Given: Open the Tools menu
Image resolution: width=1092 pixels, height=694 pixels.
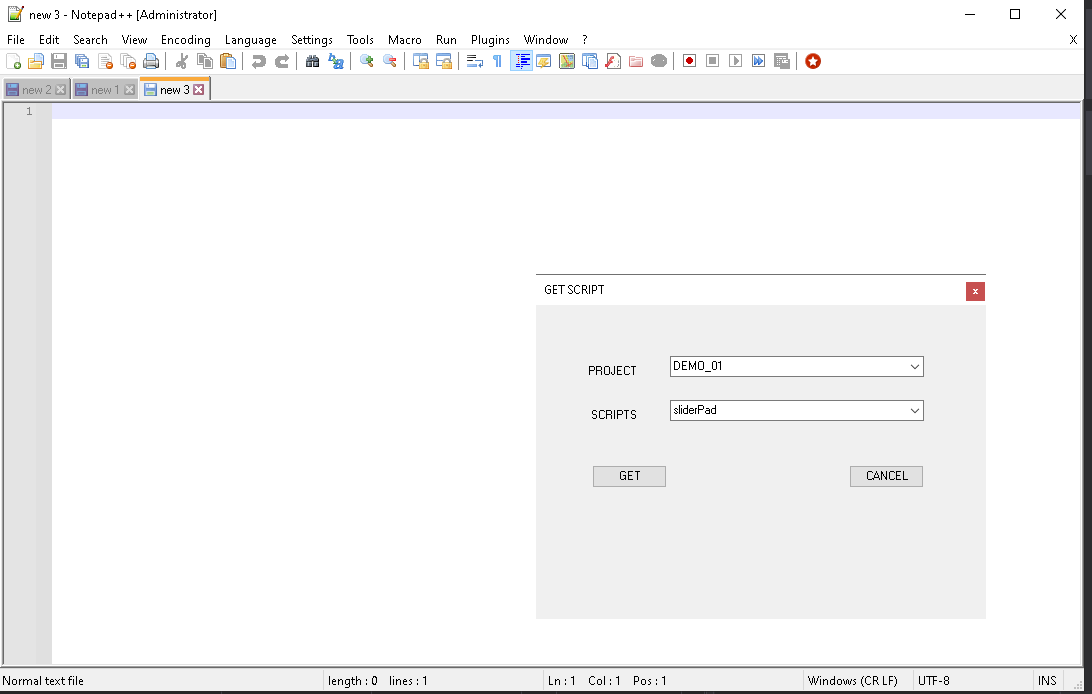Looking at the screenshot, I should click(x=360, y=40).
